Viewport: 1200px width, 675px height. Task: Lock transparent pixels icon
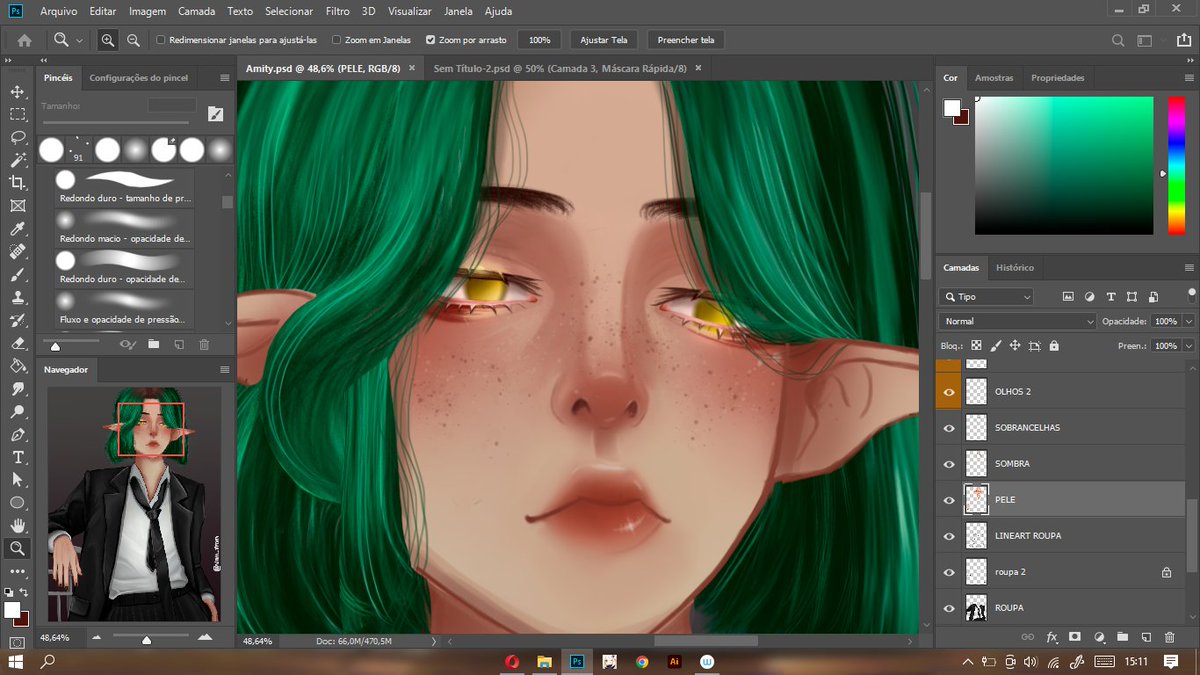click(x=976, y=345)
